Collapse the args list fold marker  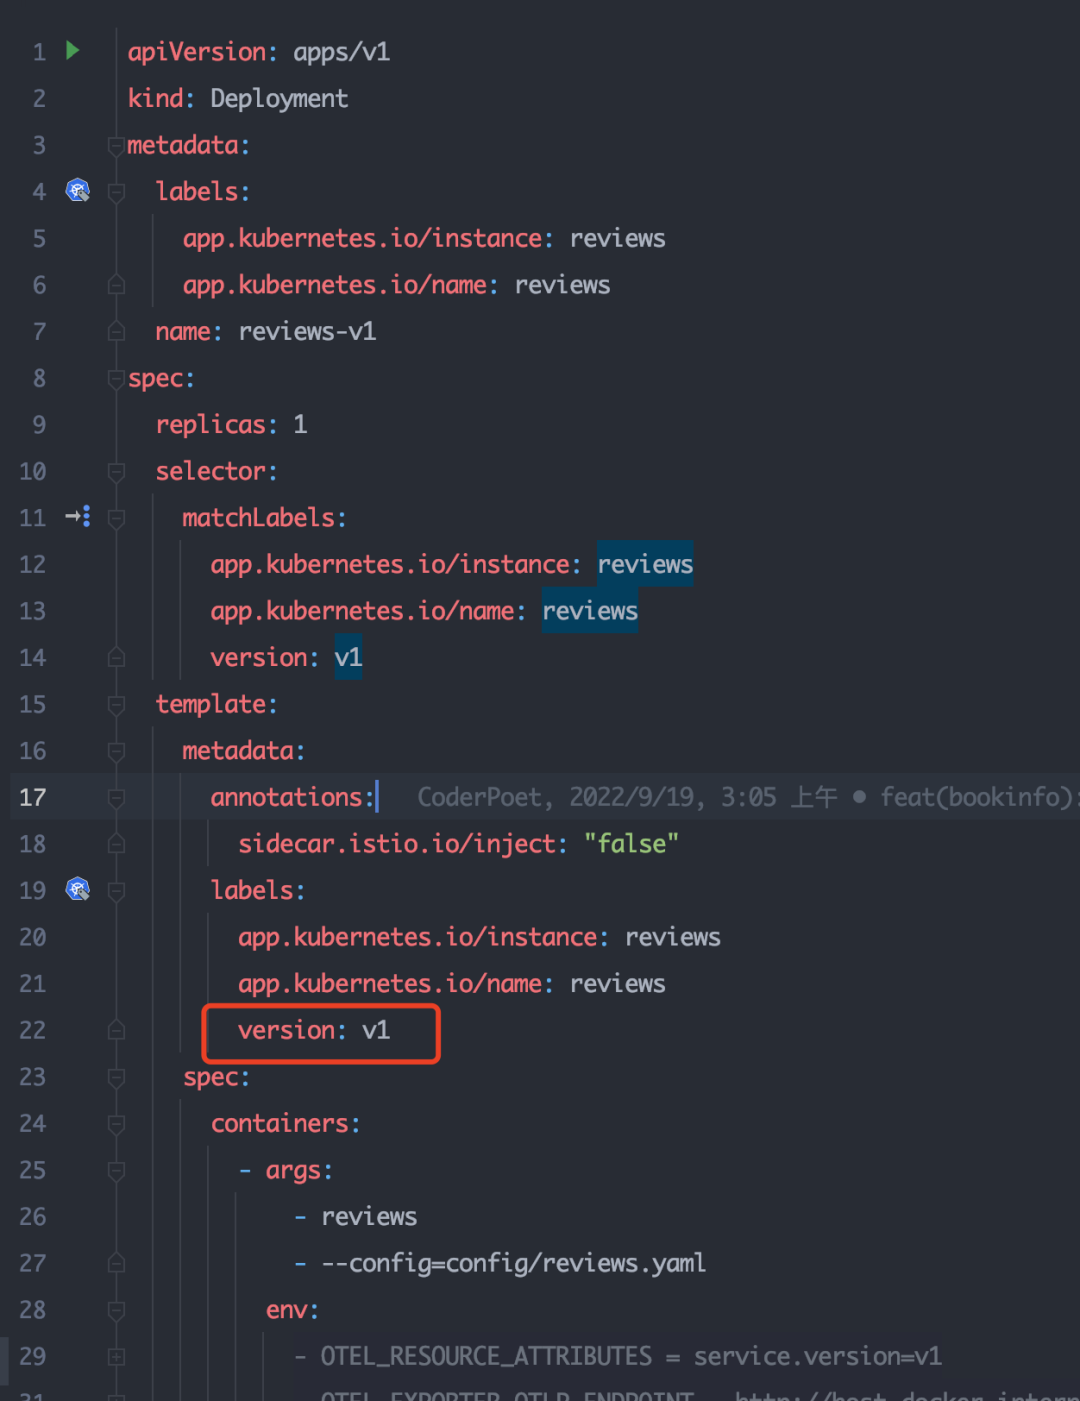116,1171
